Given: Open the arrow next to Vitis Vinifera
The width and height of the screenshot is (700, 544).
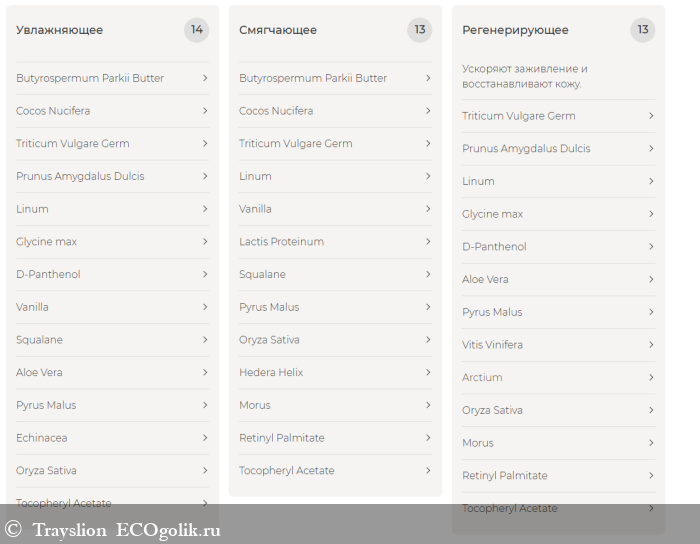Looking at the screenshot, I should [x=651, y=345].
